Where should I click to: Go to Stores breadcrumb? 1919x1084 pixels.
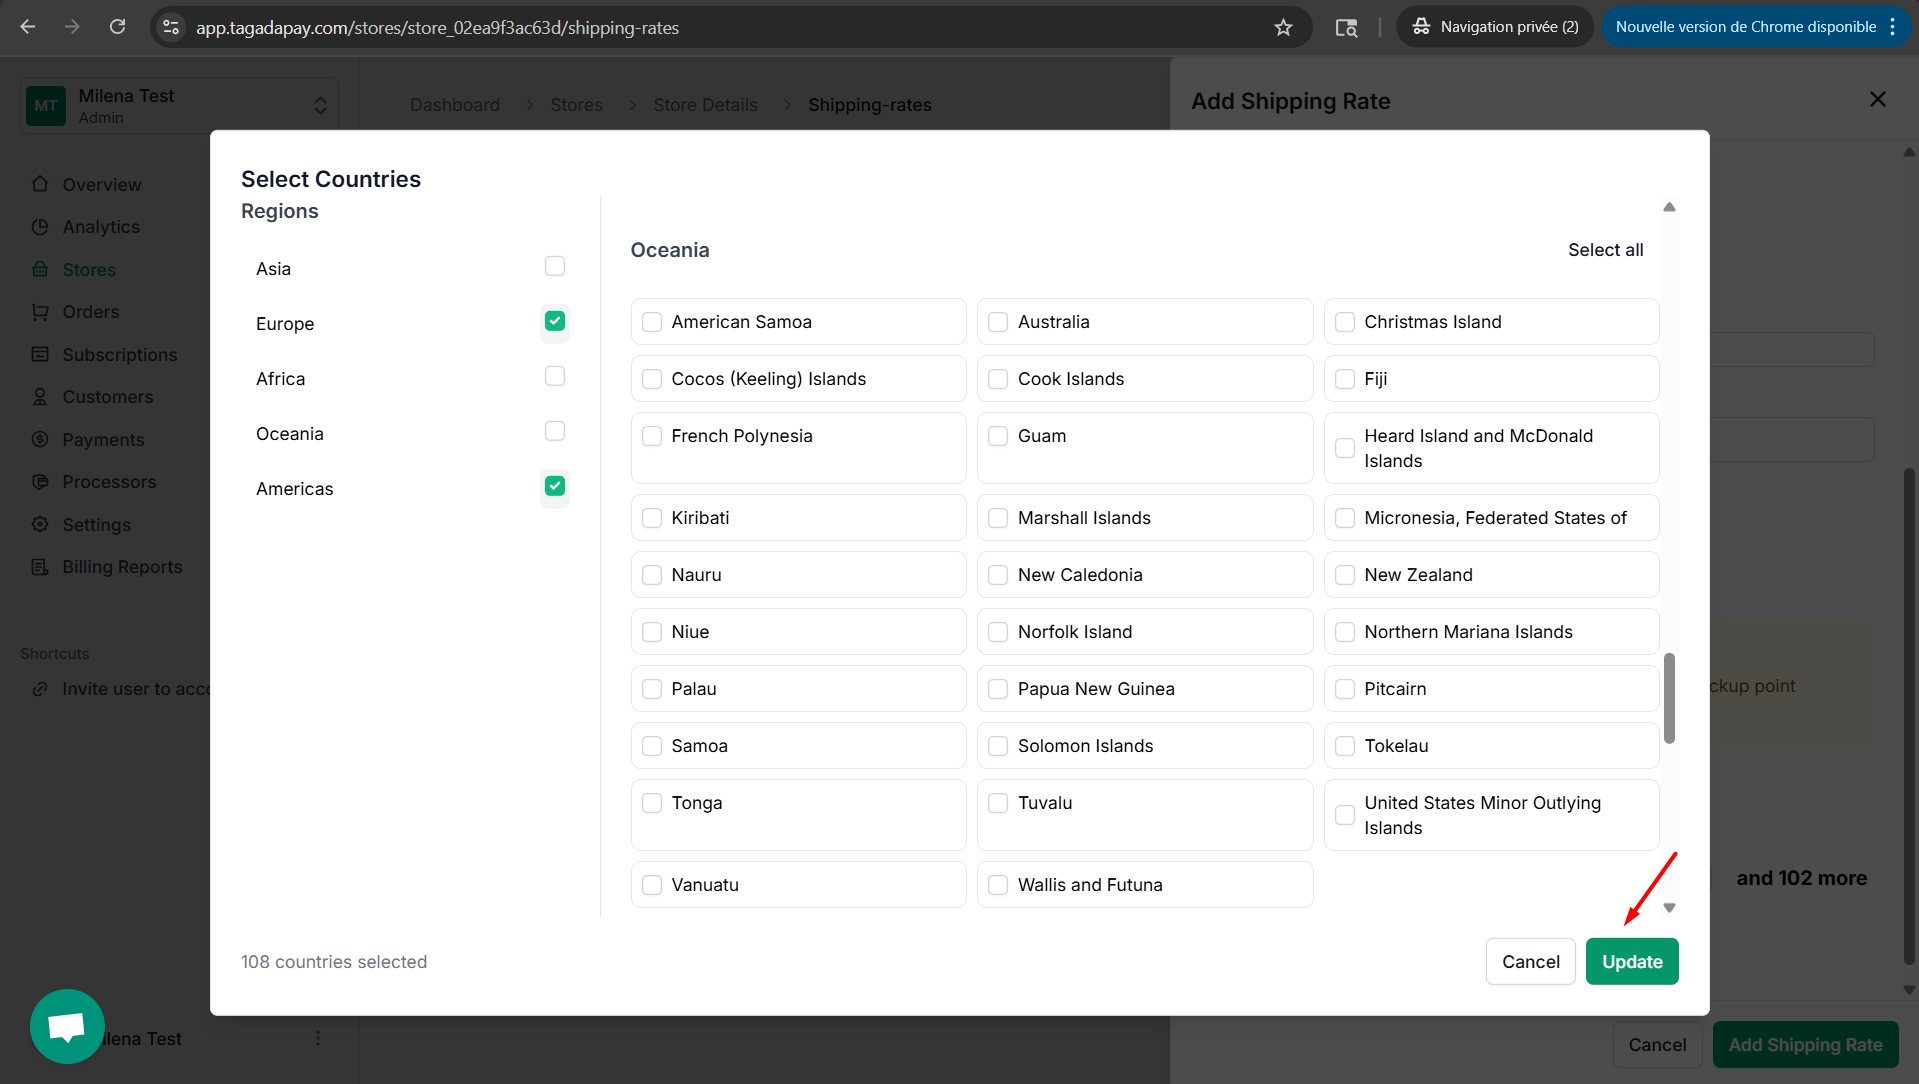coord(577,105)
